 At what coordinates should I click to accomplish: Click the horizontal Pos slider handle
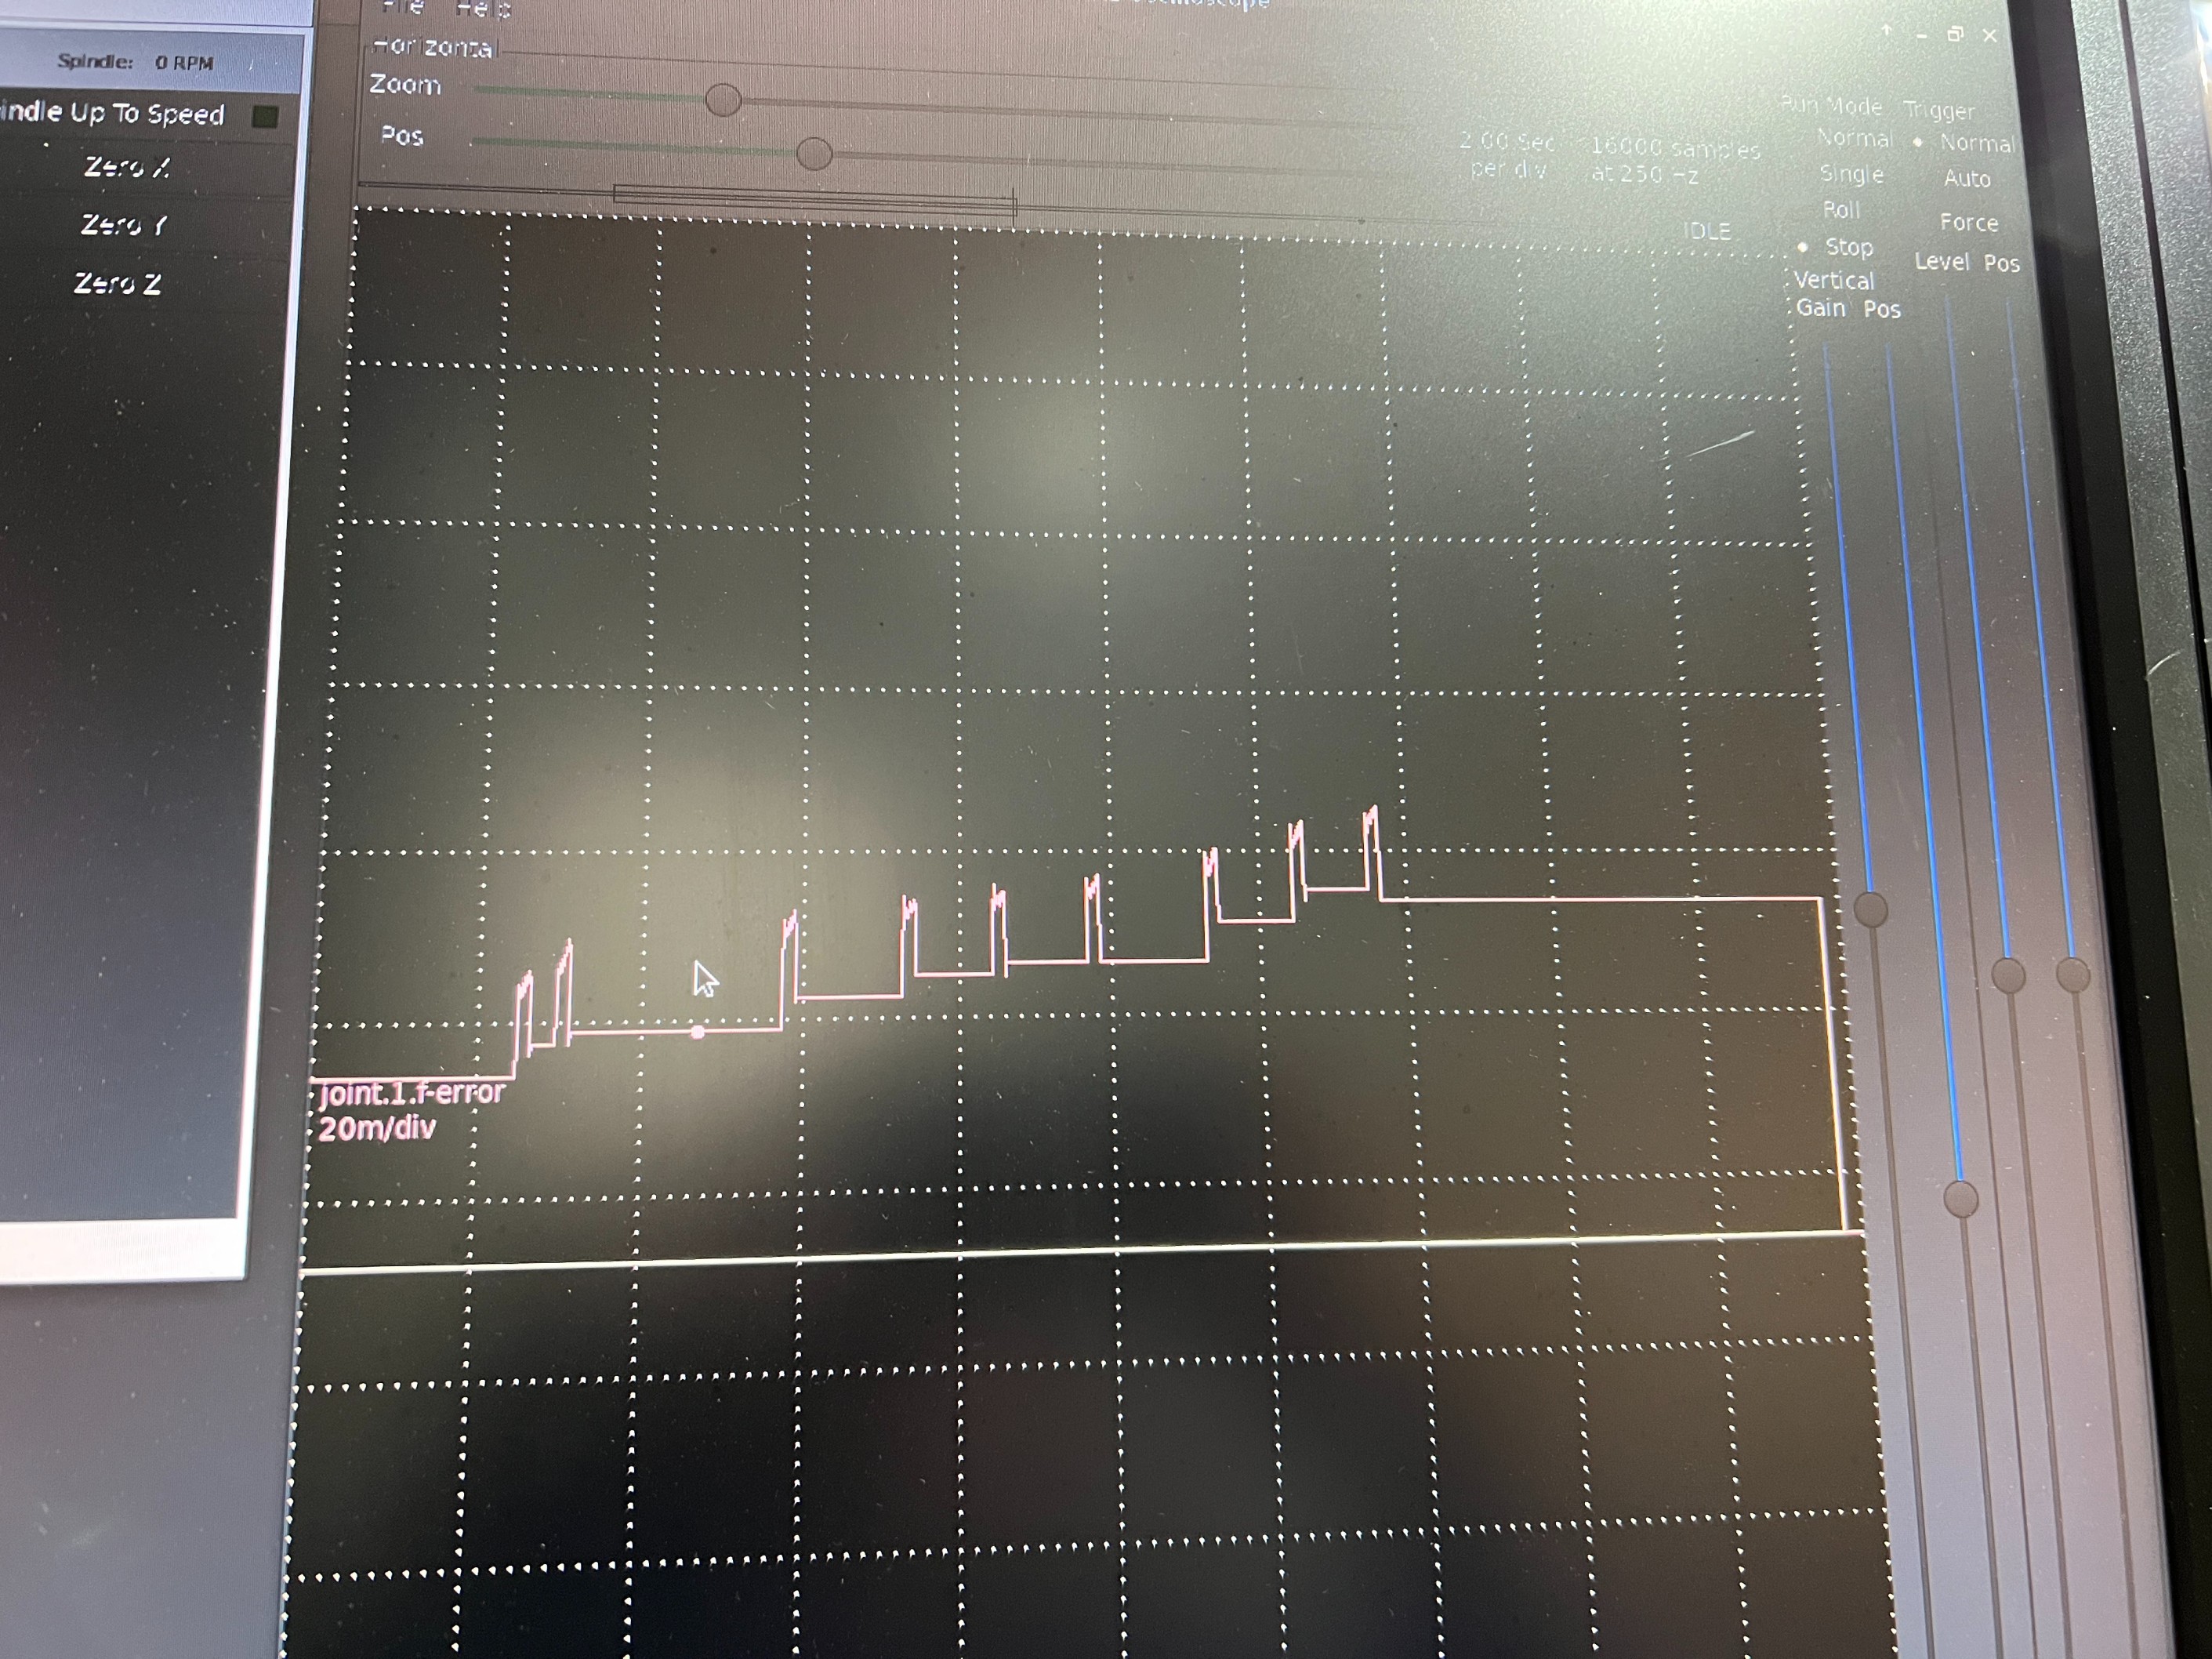pyautogui.click(x=814, y=153)
